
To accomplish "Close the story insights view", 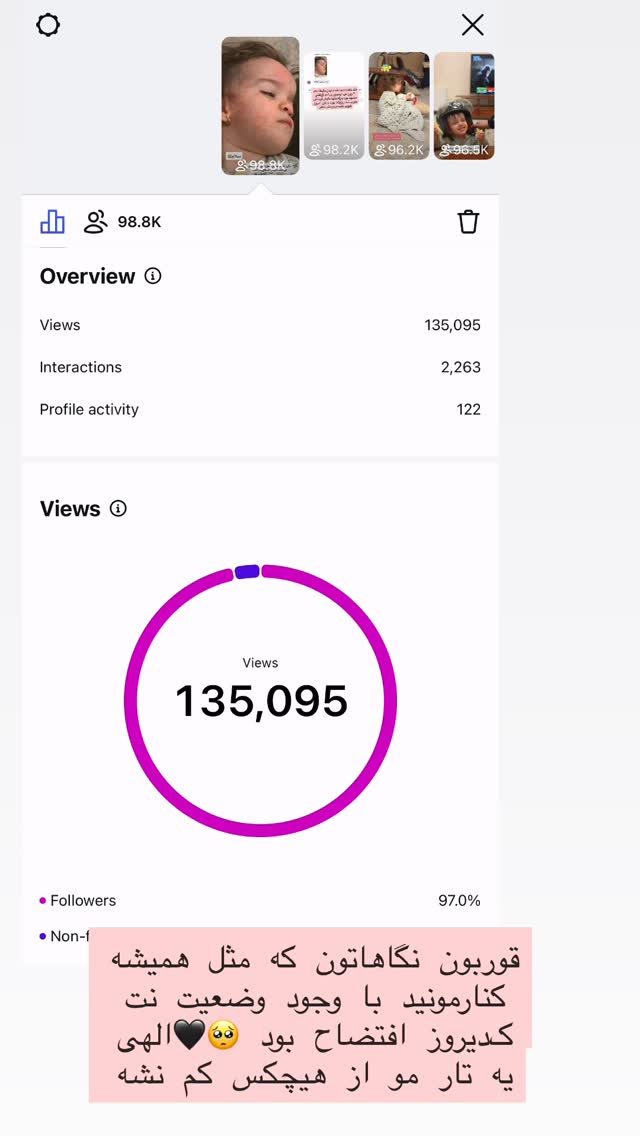I will coord(473,25).
